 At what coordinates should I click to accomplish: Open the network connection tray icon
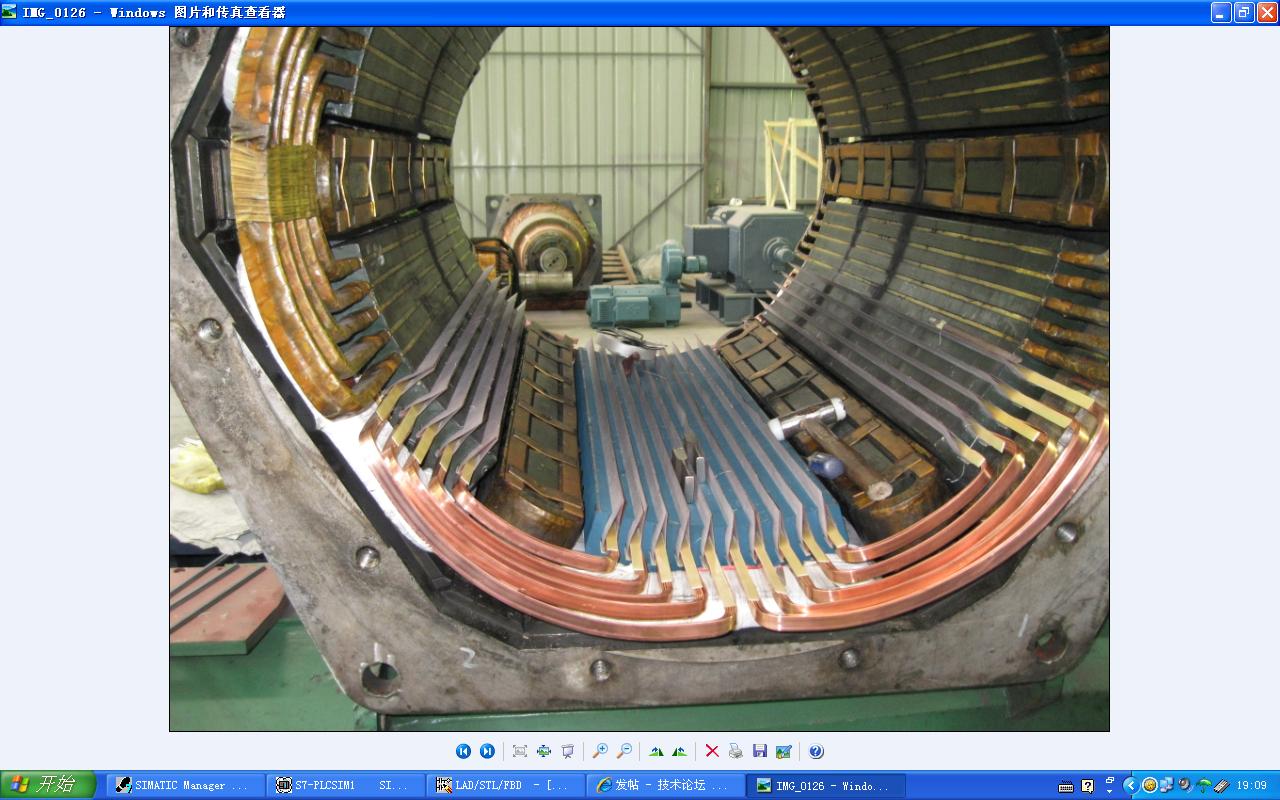[x=1166, y=785]
